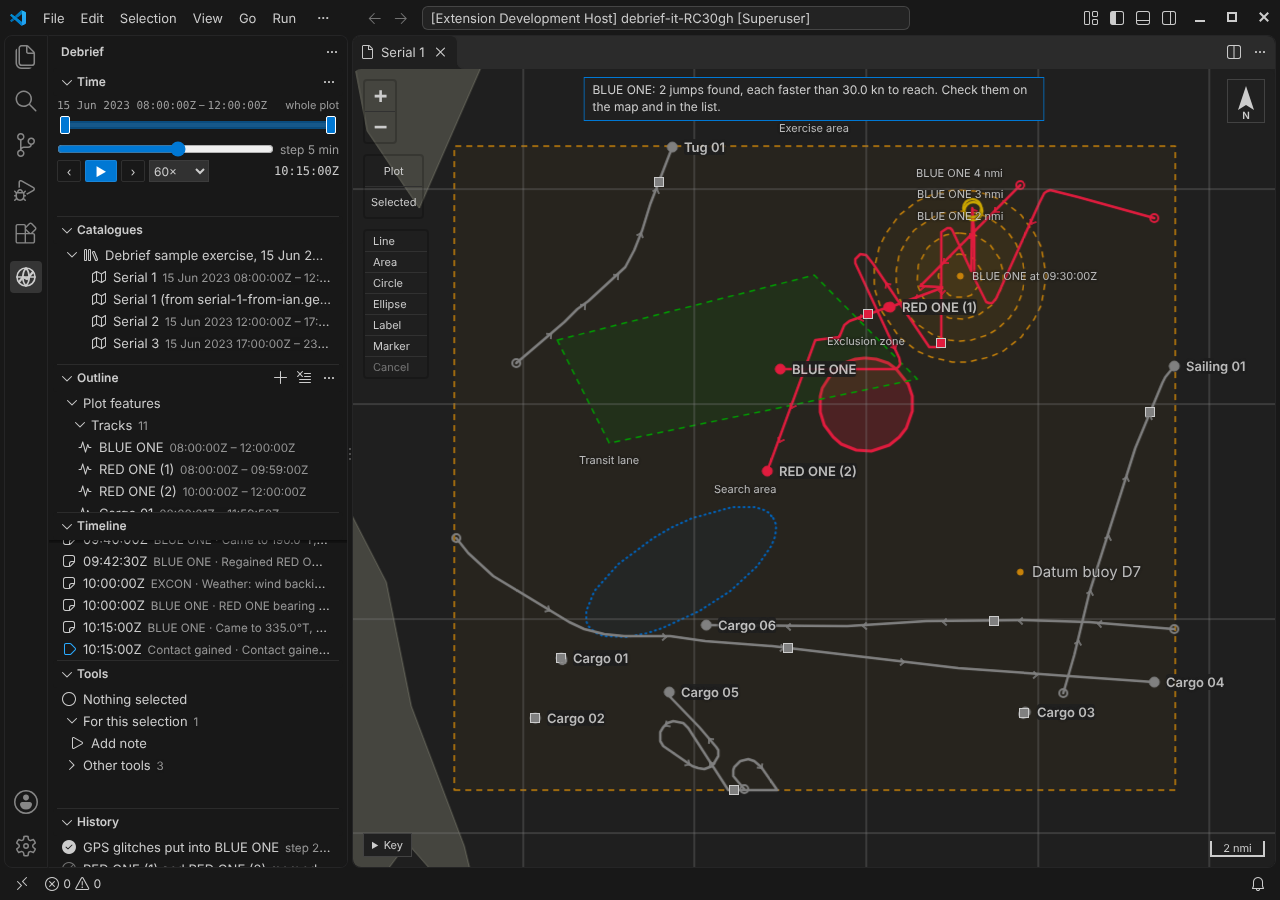Click the whole plot time range label
This screenshot has width=1280, height=900.
coord(312,105)
